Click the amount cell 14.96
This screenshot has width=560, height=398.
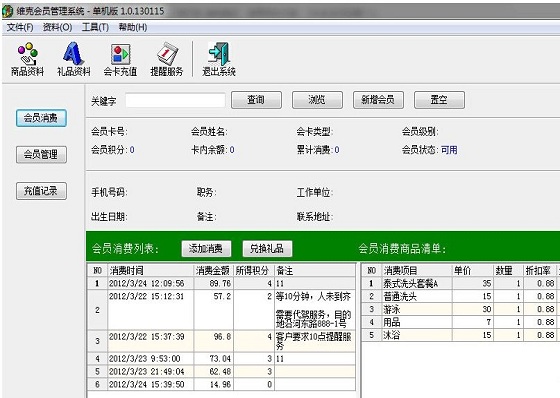coord(213,384)
